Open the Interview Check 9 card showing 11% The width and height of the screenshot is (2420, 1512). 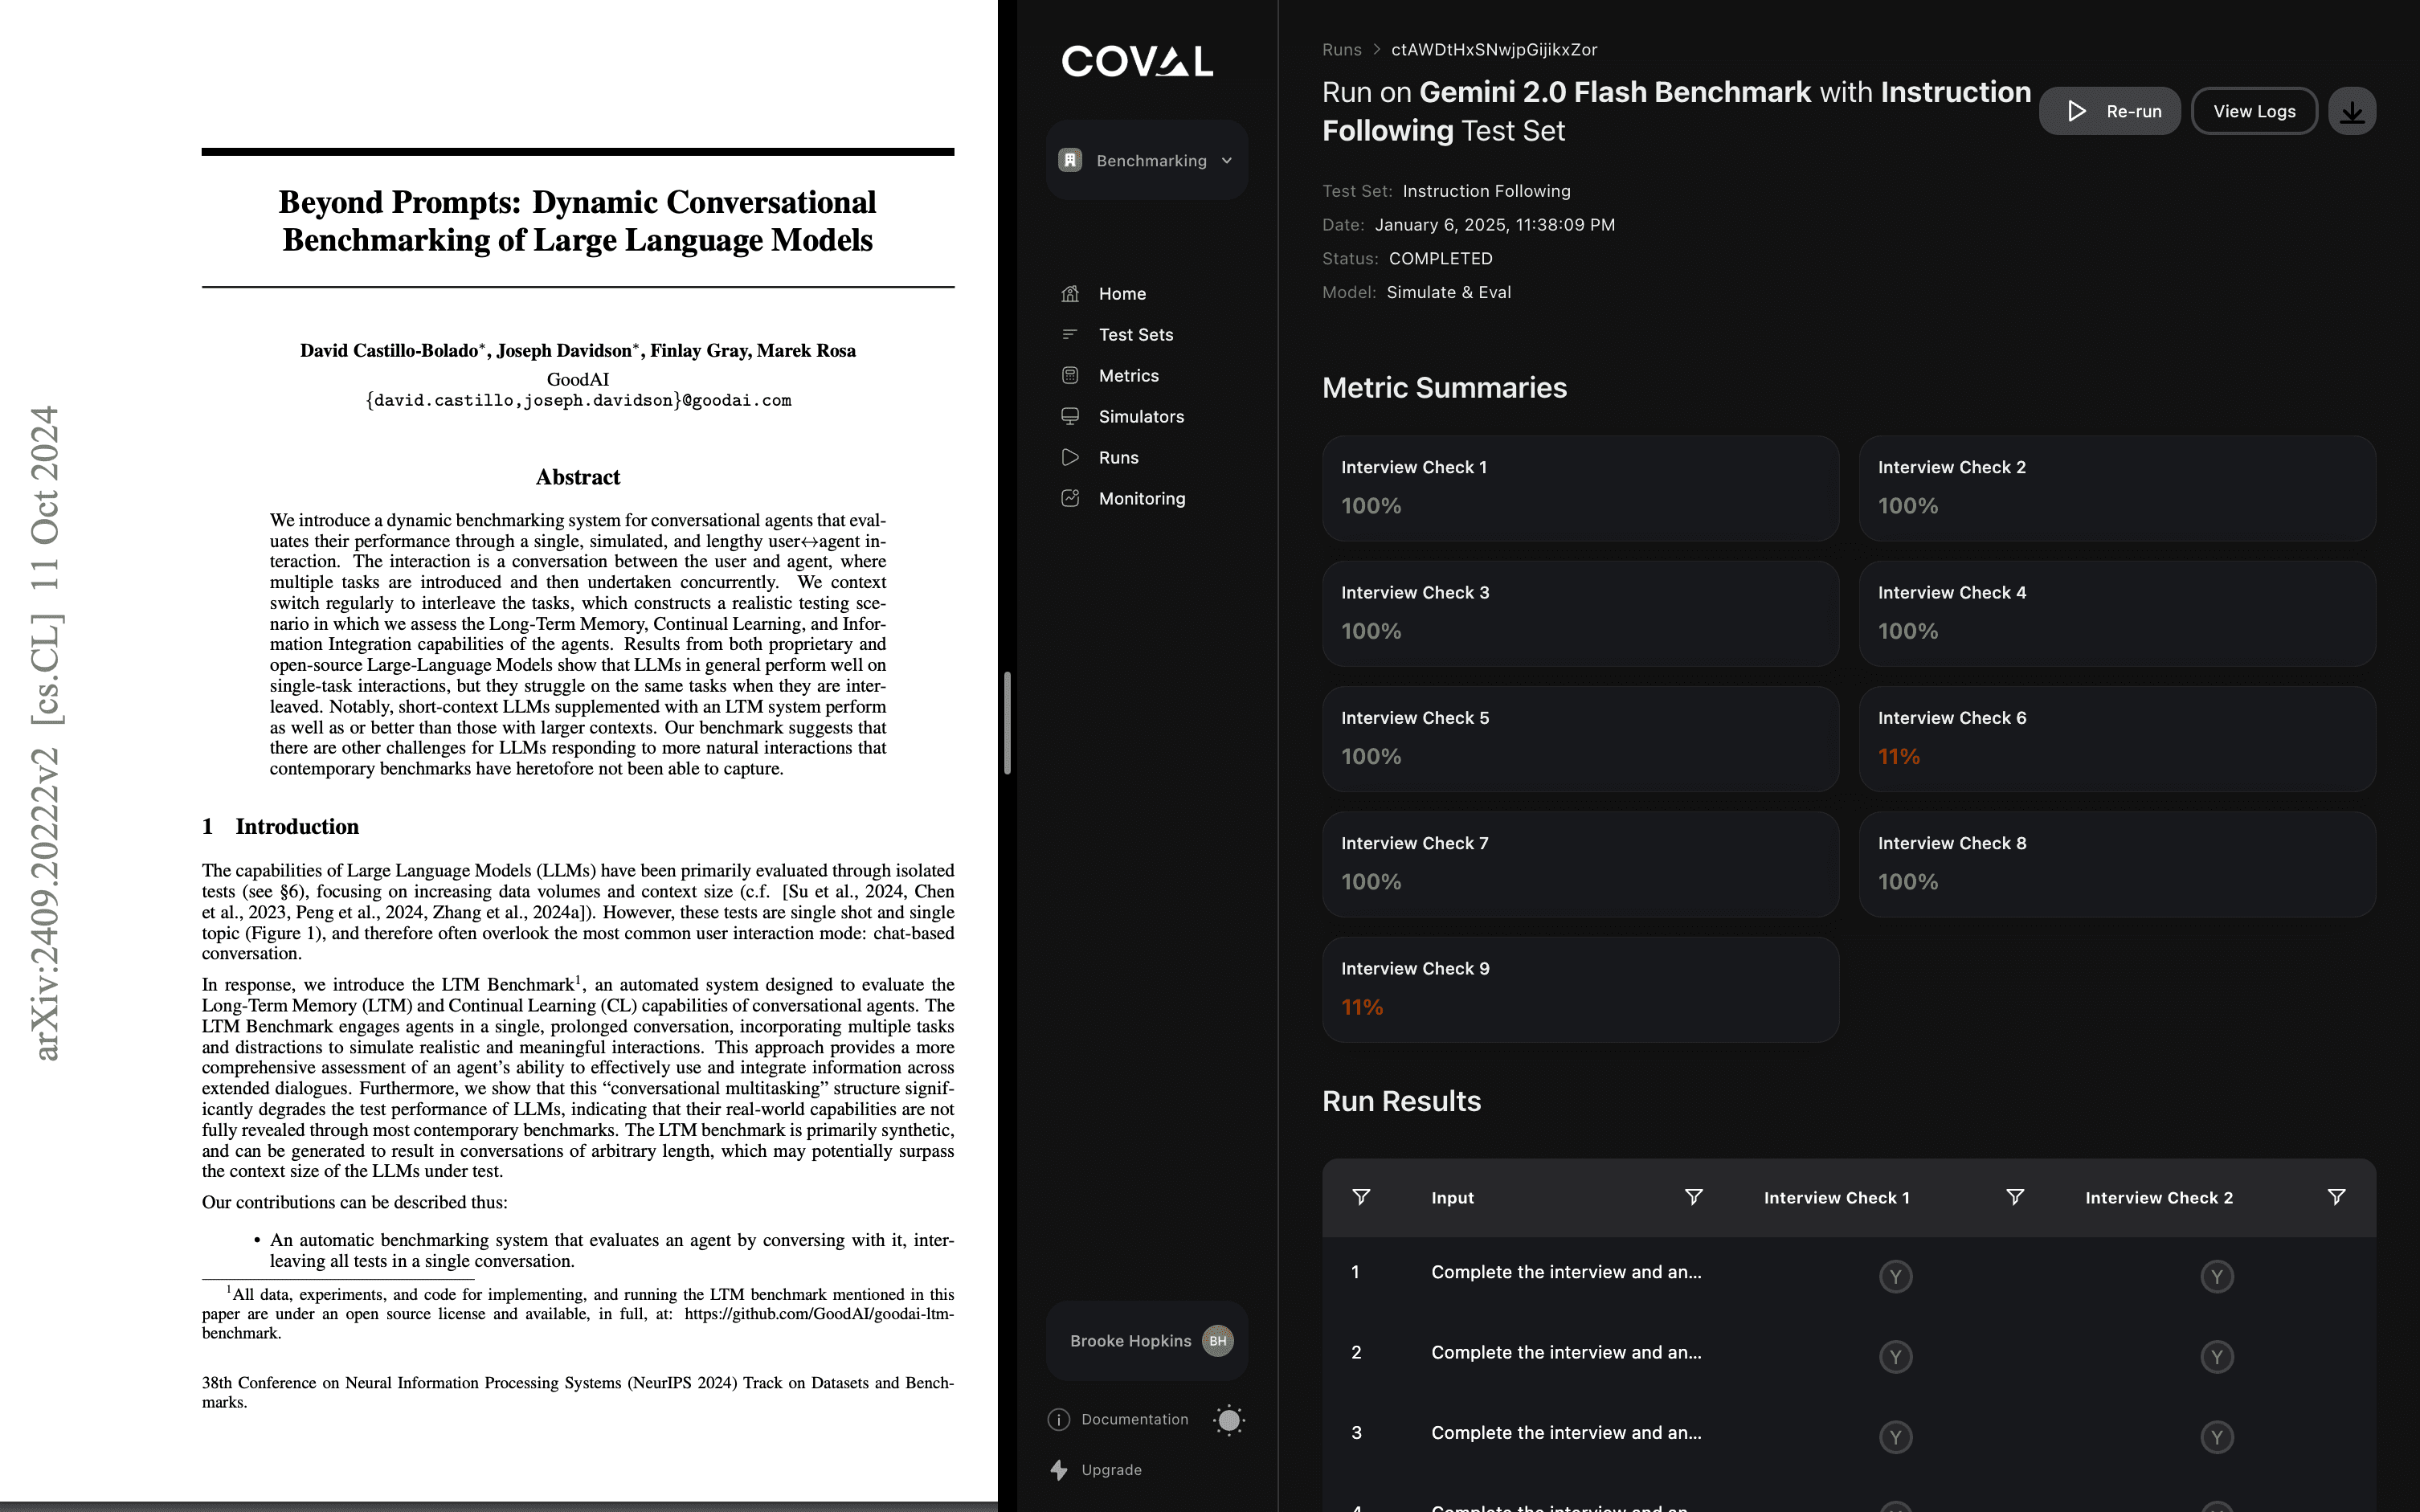(1580, 989)
